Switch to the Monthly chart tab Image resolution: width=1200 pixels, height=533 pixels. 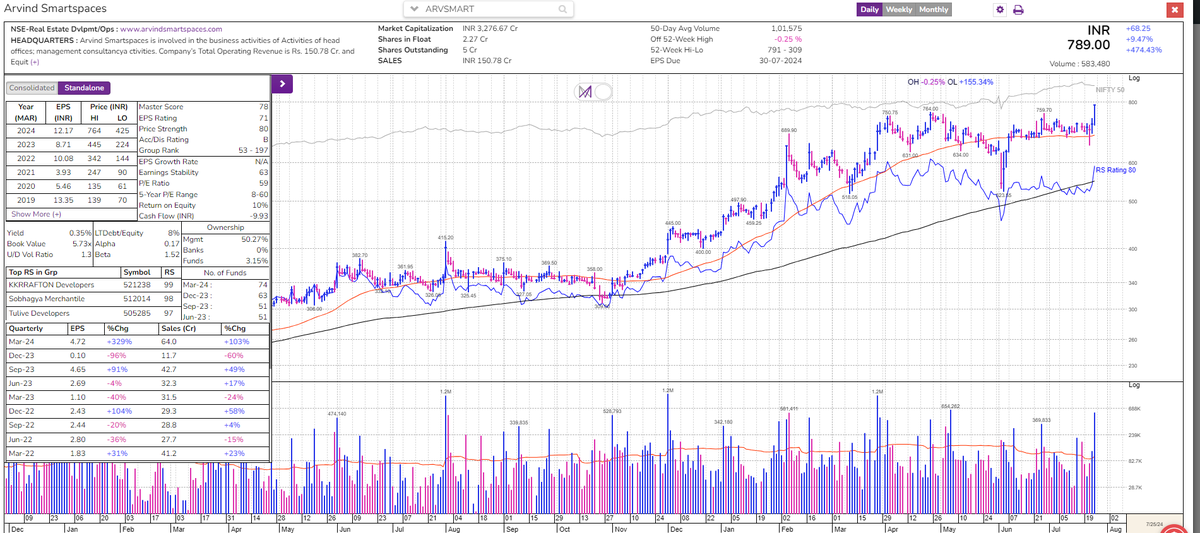click(934, 10)
